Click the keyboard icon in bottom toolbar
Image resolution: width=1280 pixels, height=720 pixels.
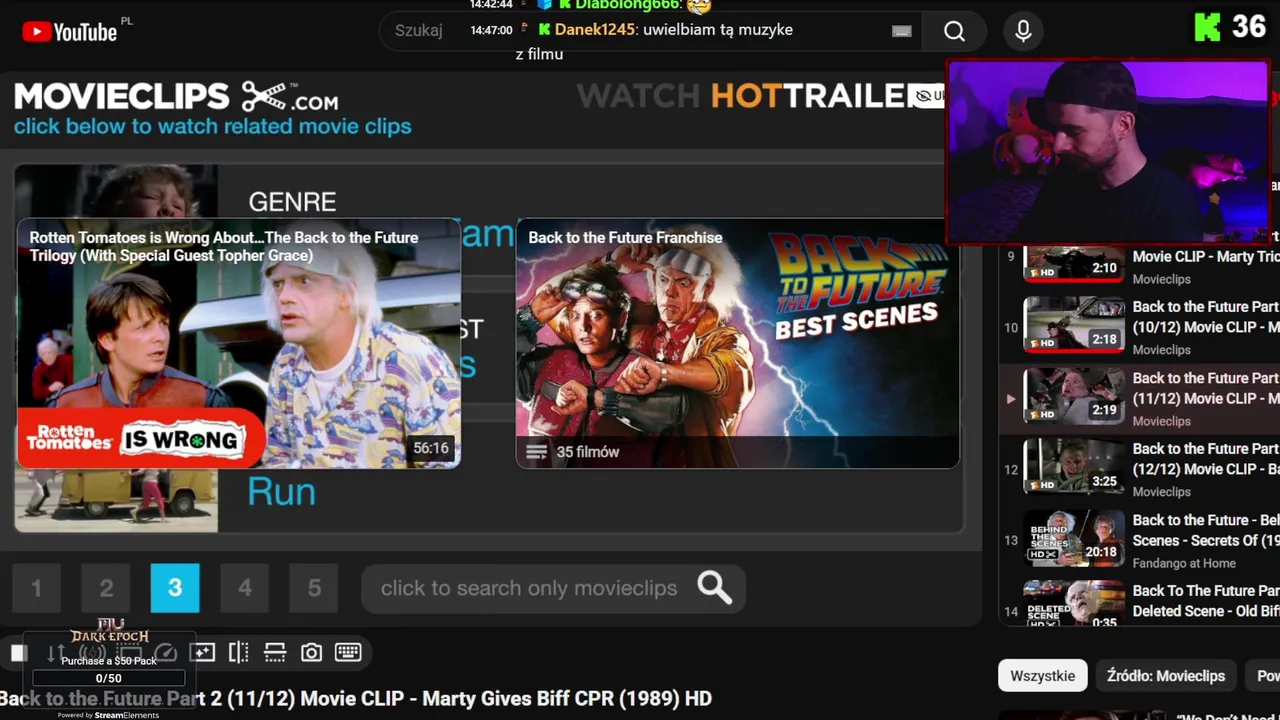click(x=348, y=653)
